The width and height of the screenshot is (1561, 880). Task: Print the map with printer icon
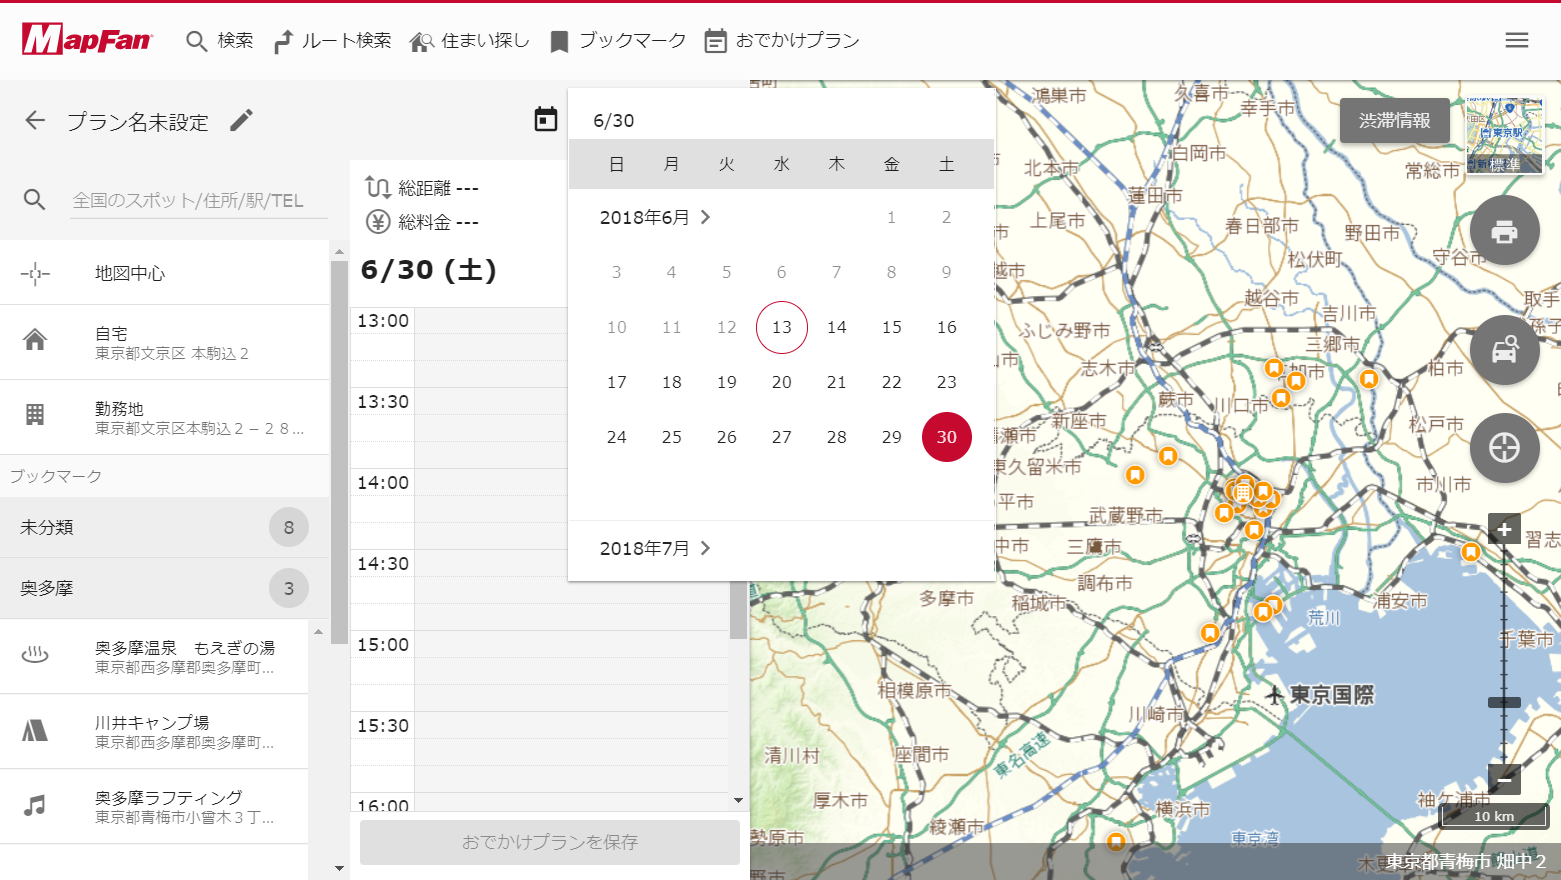pyautogui.click(x=1505, y=231)
